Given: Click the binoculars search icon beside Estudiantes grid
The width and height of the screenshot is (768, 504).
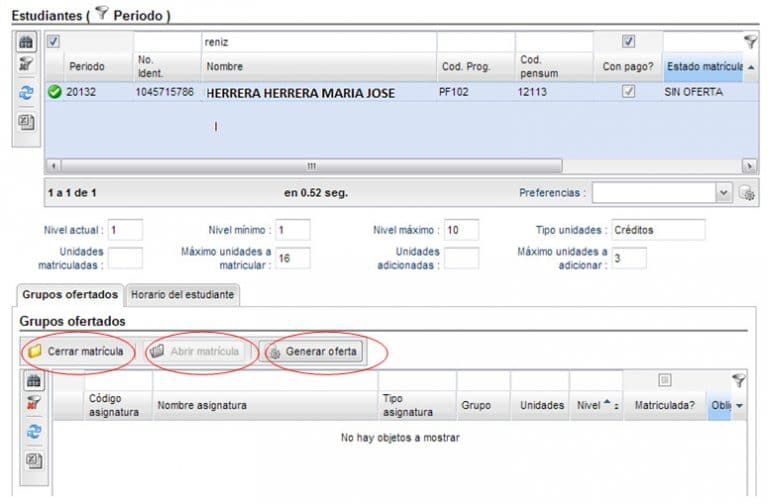Looking at the screenshot, I should click(x=27, y=42).
